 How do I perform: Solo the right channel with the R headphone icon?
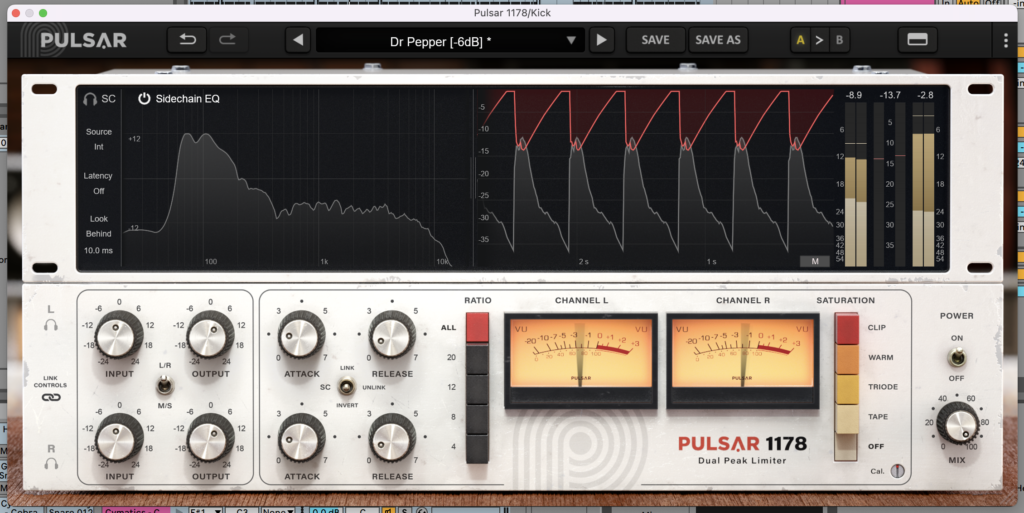[x=51, y=463]
